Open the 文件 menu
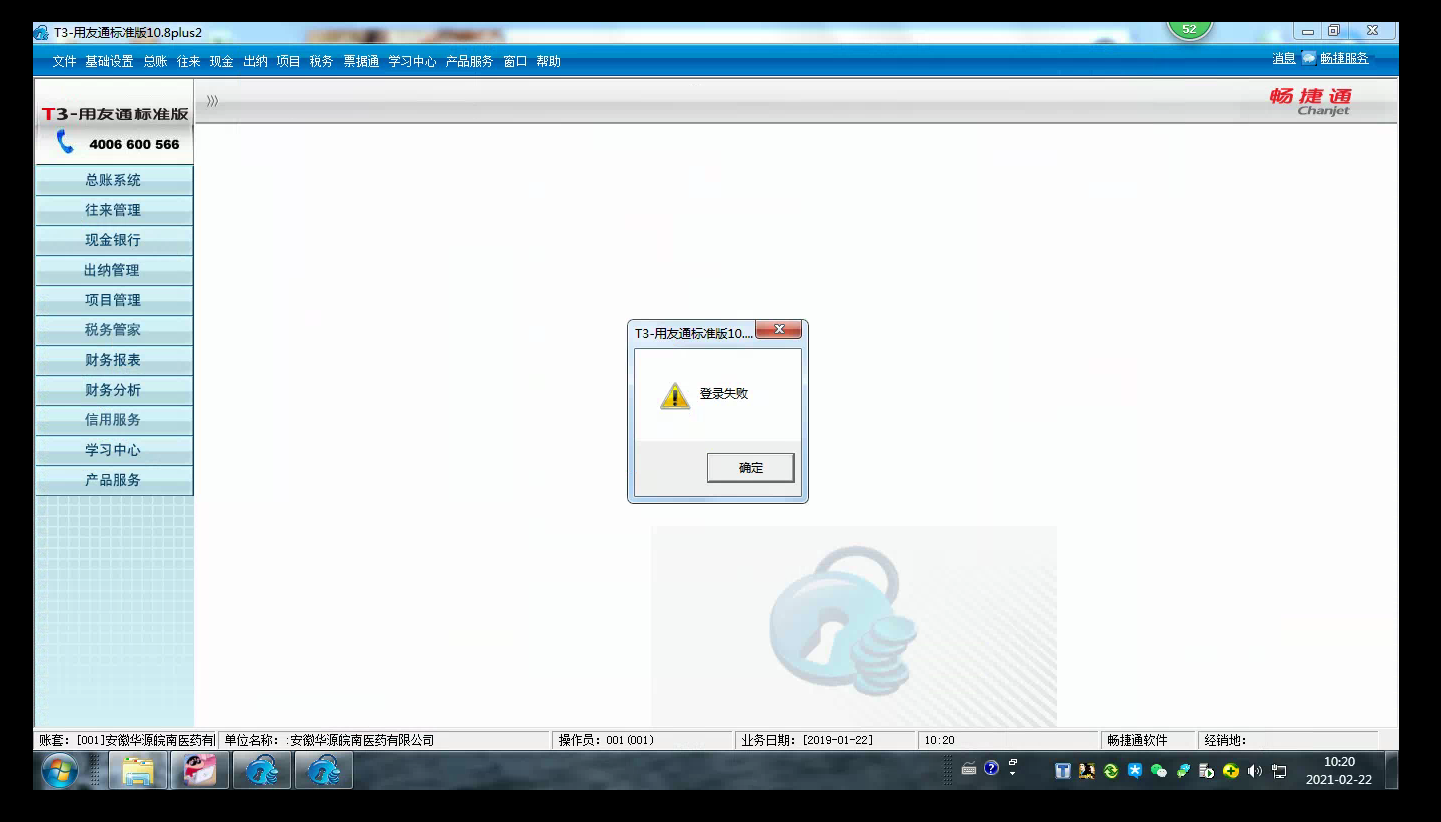The height and width of the screenshot is (822, 1441). click(64, 61)
